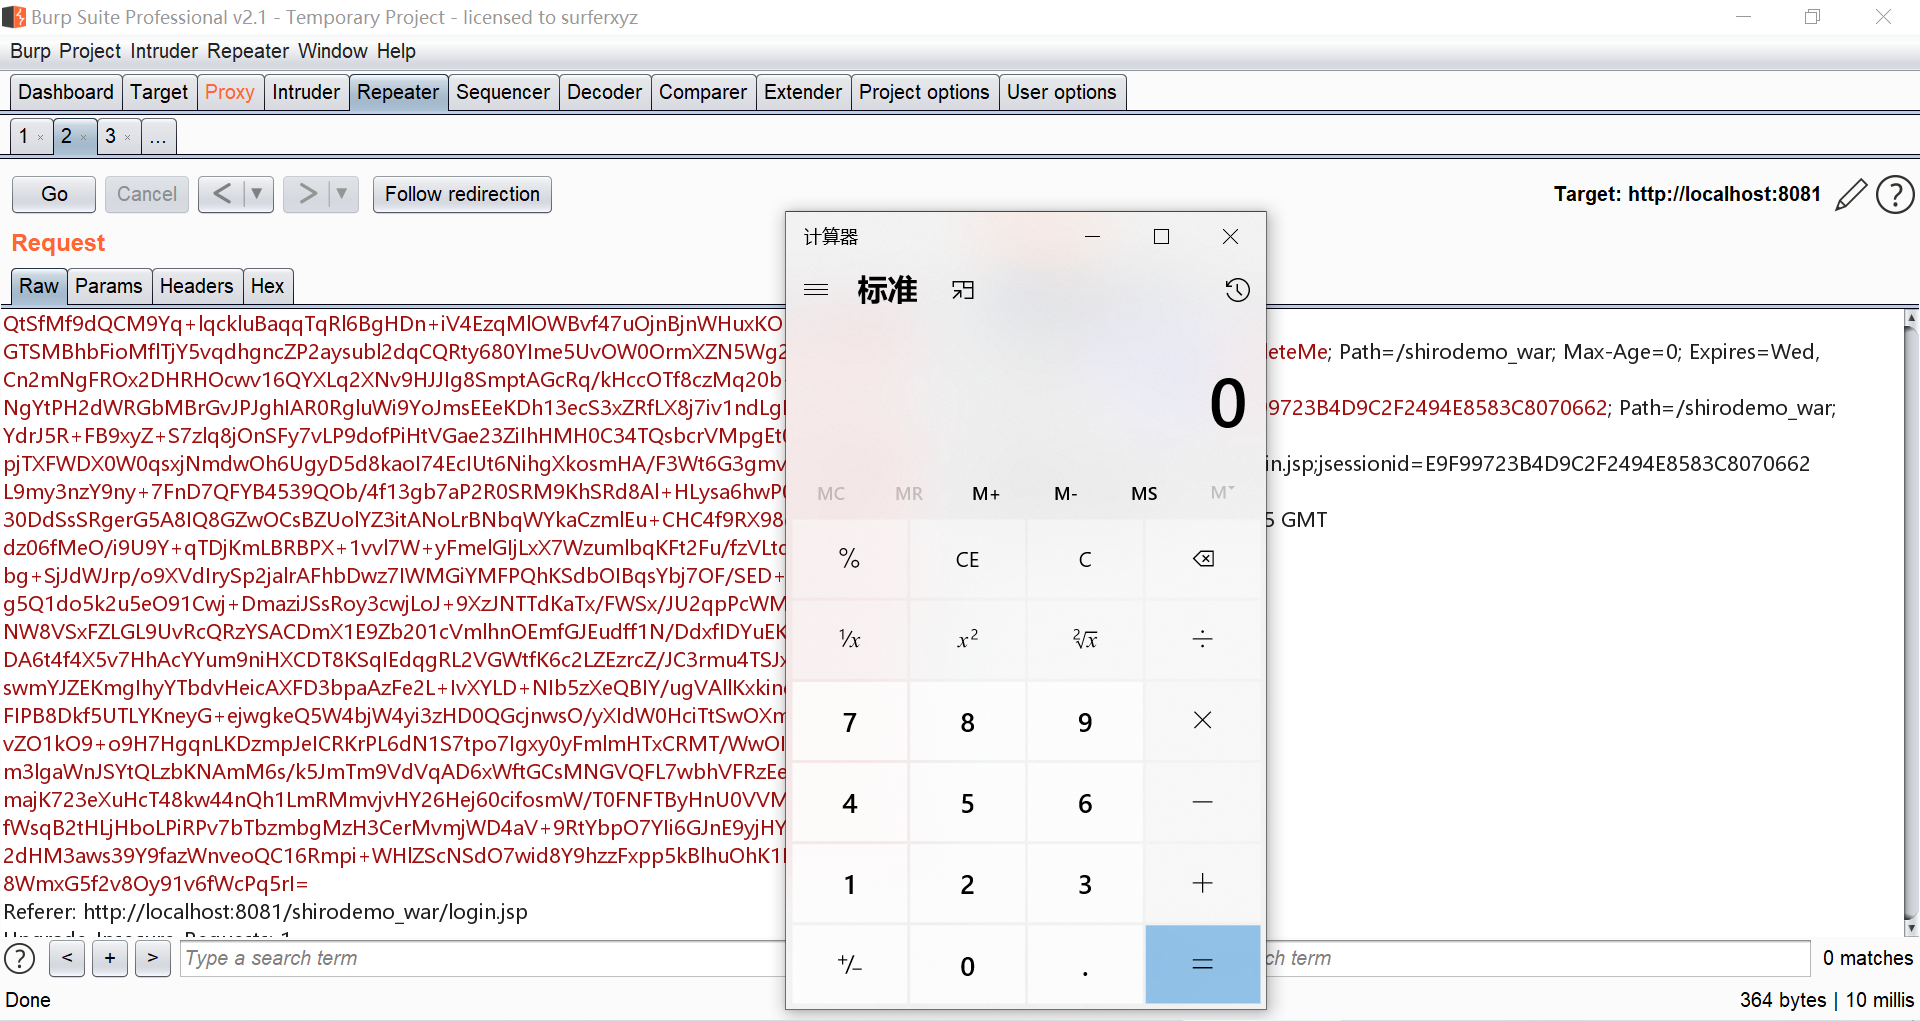This screenshot has height=1021, width=1920.
Task: Click the MS memory store key
Action: [1144, 493]
